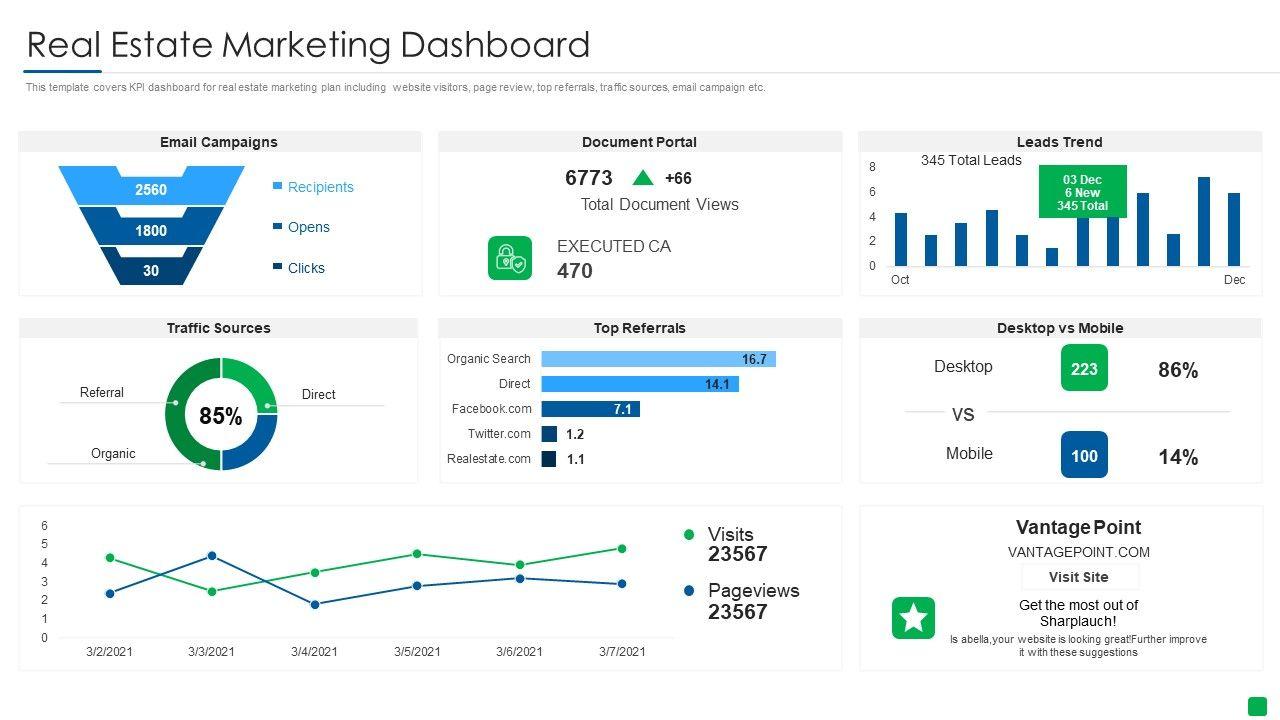Screen dimensions: 1280x720
Task: Click the Total Document Views label
Action: 660,205
